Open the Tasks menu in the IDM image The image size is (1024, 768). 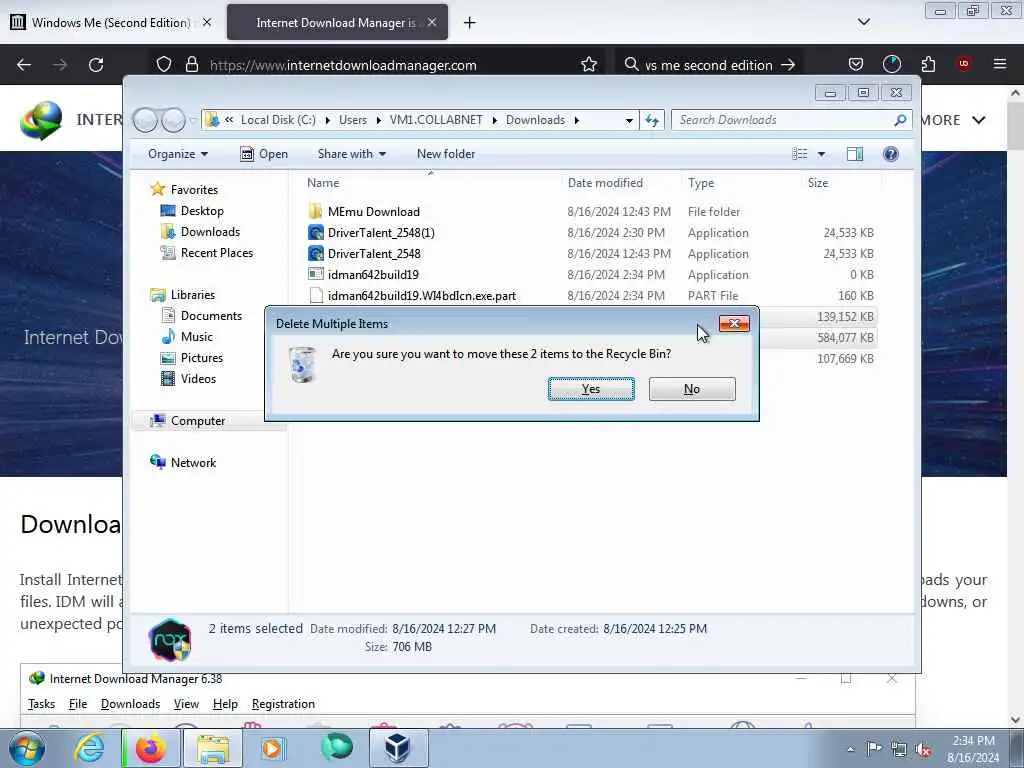click(41, 703)
